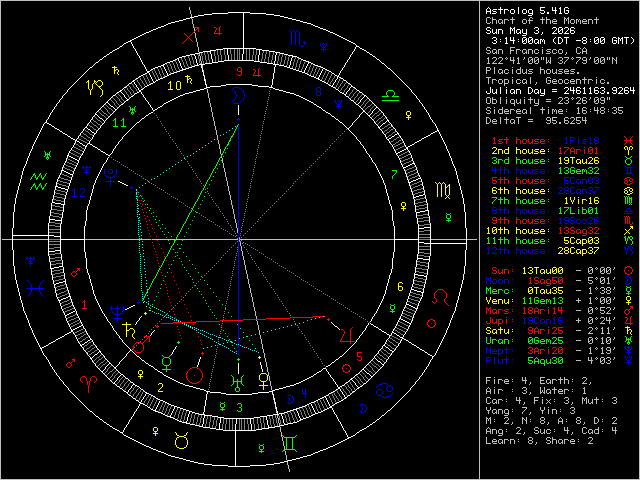
Task: Select the Jupiter glyph after the Jupi row
Action: [x=629, y=320]
